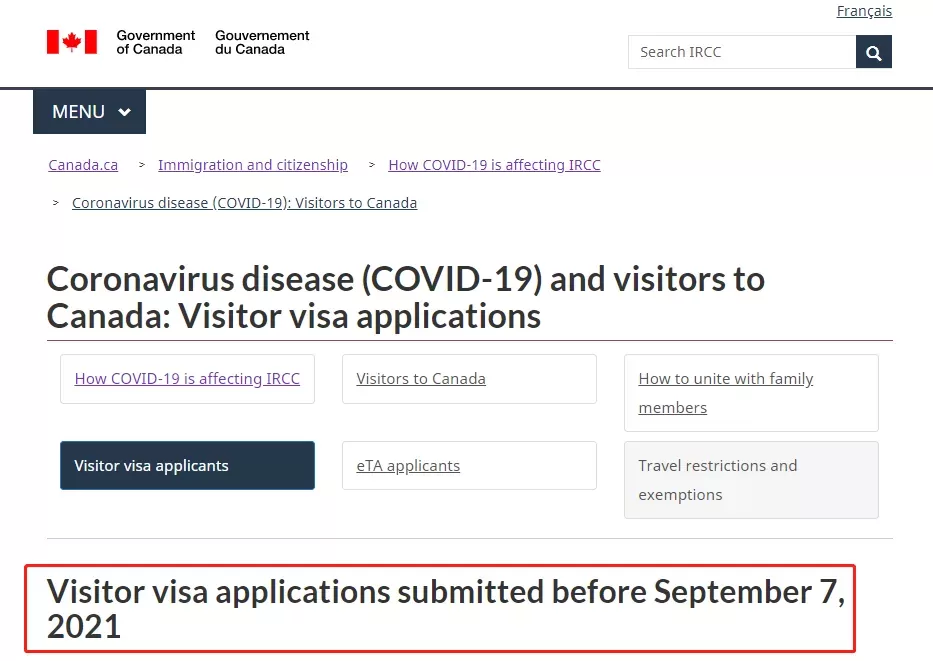The width and height of the screenshot is (933, 661).
Task: Click the Government of Canada wordmark text
Action: [155, 42]
